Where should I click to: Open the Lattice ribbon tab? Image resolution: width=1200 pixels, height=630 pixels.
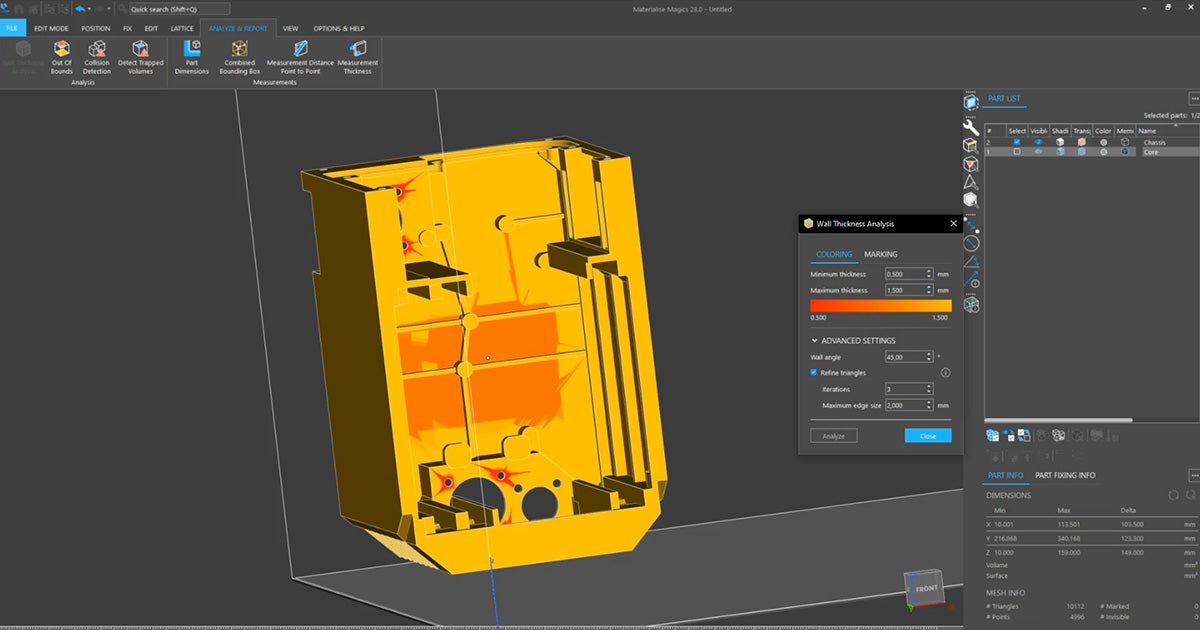coord(183,28)
